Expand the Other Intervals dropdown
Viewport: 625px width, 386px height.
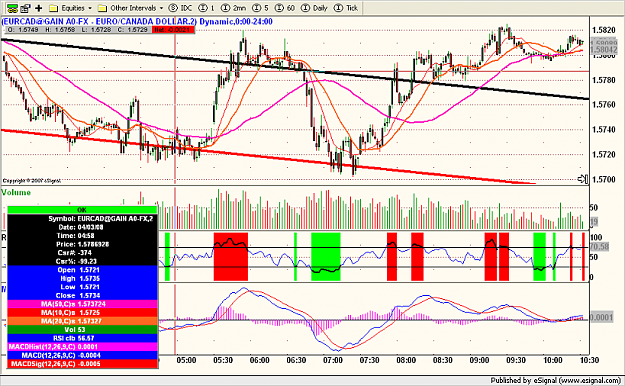point(131,8)
